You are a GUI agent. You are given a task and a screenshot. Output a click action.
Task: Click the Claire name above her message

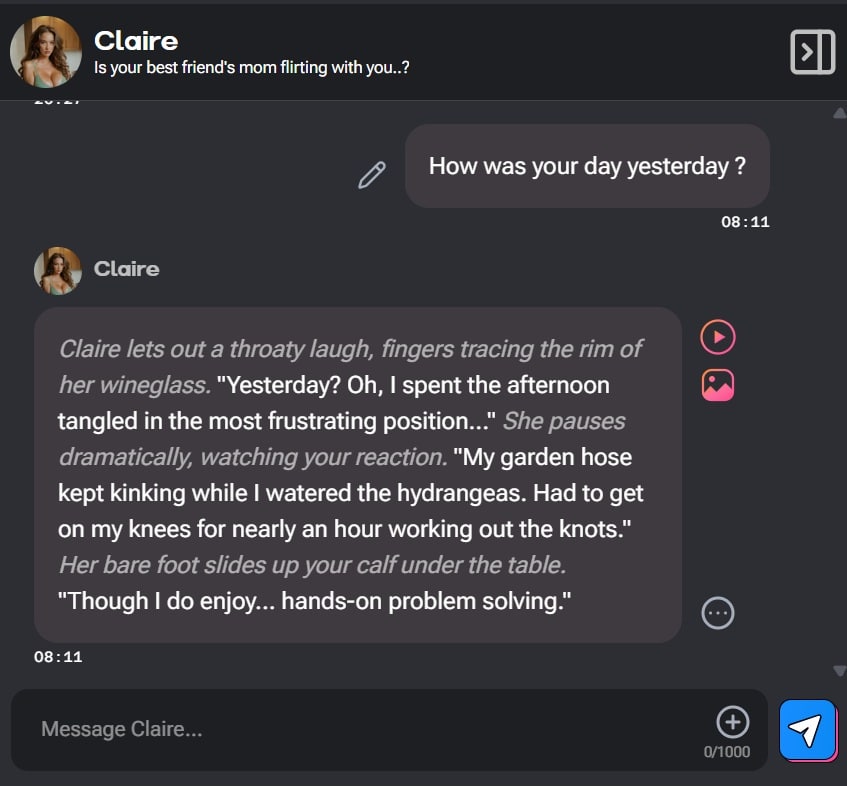tap(126, 269)
